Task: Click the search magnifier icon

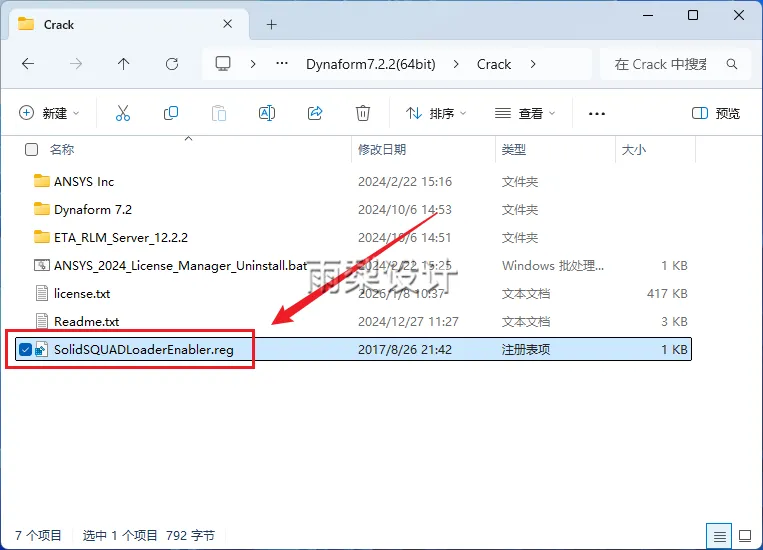Action: click(x=731, y=64)
